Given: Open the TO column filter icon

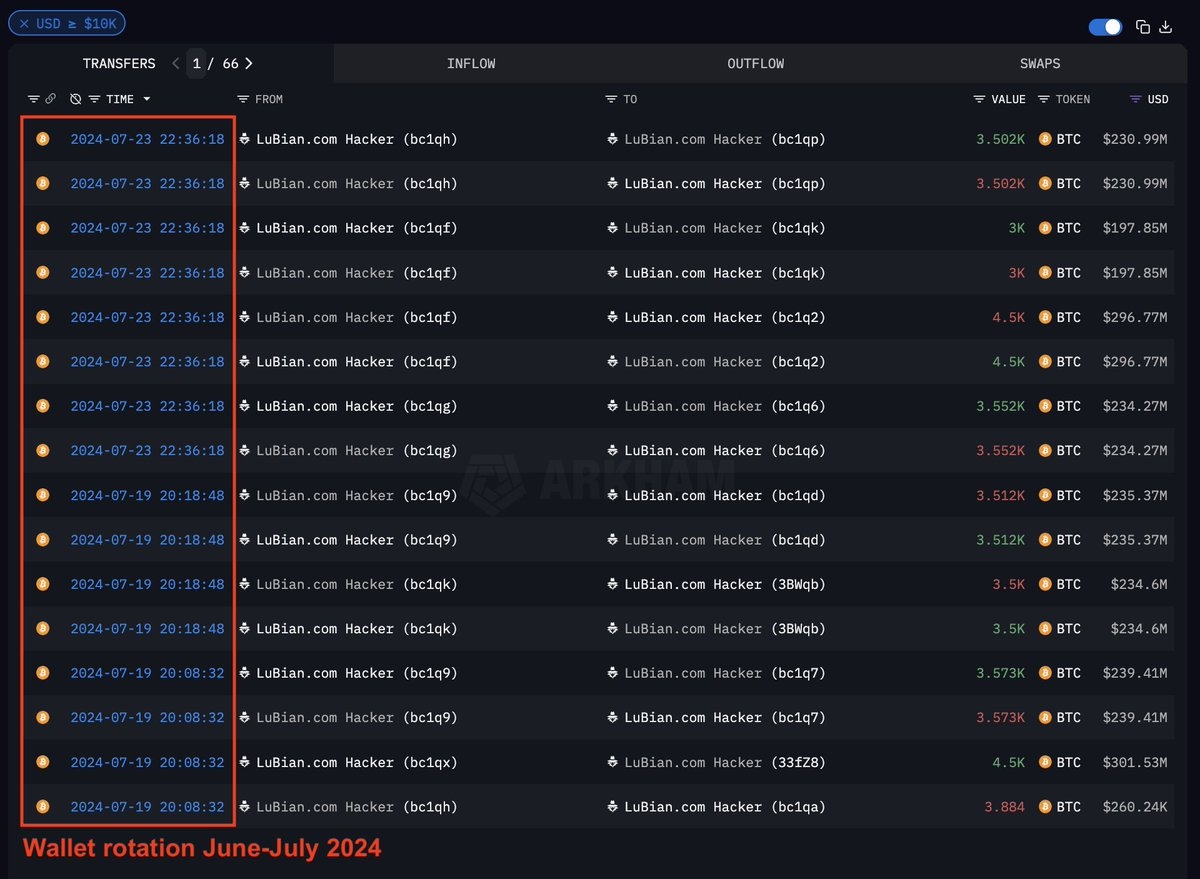Looking at the screenshot, I should point(611,99).
